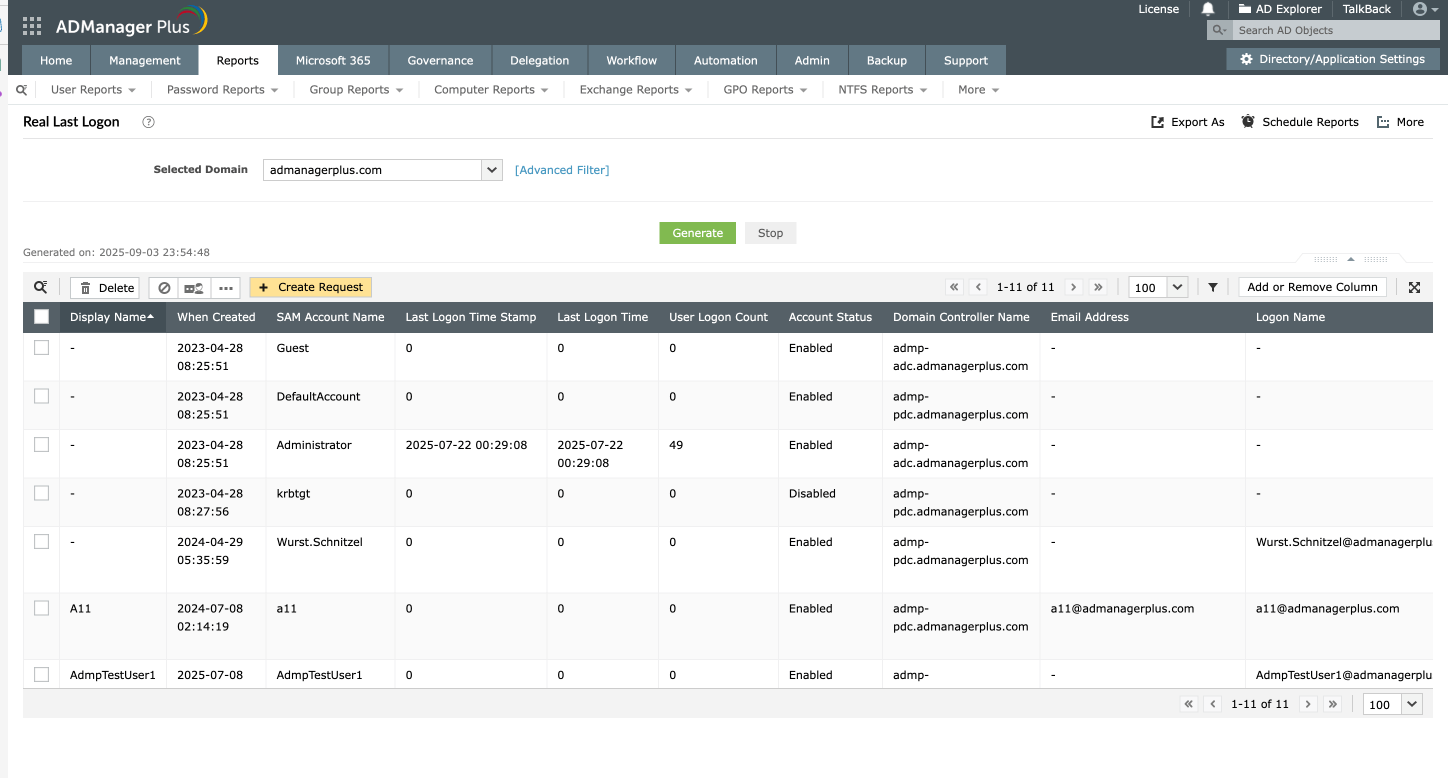Select the Administrator row checkbox
The width and height of the screenshot is (1448, 778).
coord(41,445)
